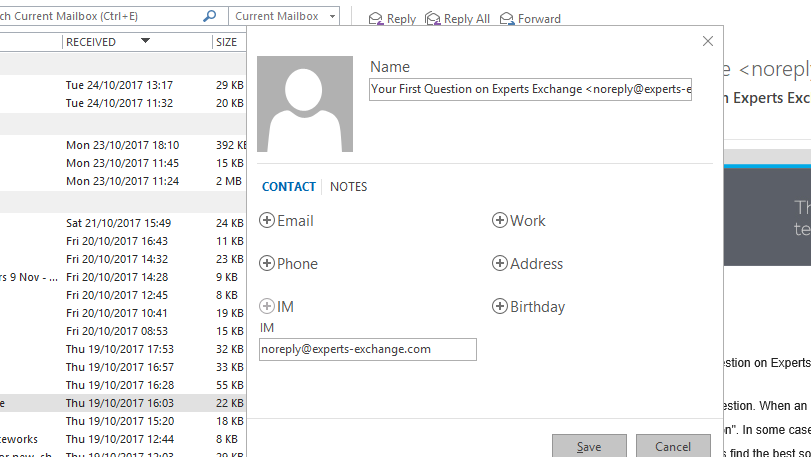Click the Reply button
This screenshot has height=457, width=811.
[x=392, y=19]
